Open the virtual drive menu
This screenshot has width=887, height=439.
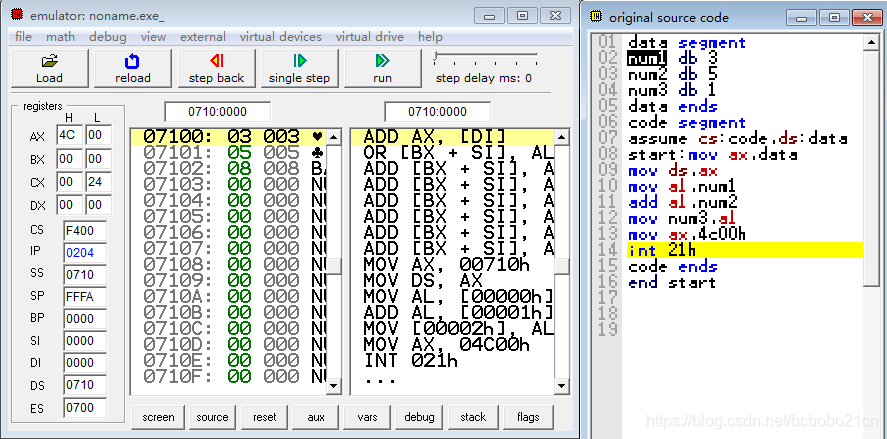pyautogui.click(x=370, y=37)
